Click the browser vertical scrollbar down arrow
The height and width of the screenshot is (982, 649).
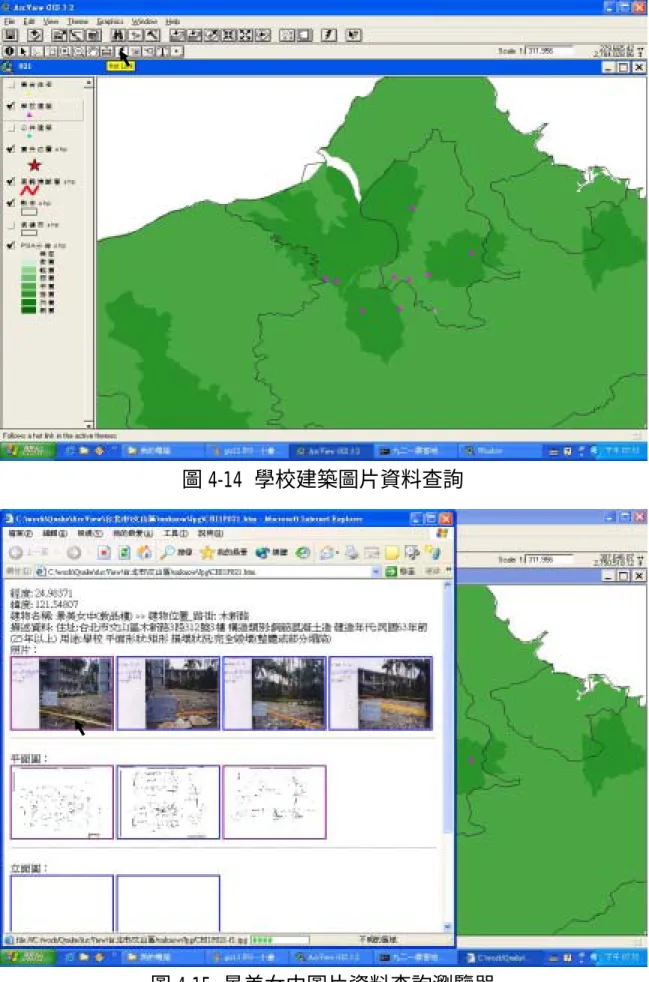(448, 927)
